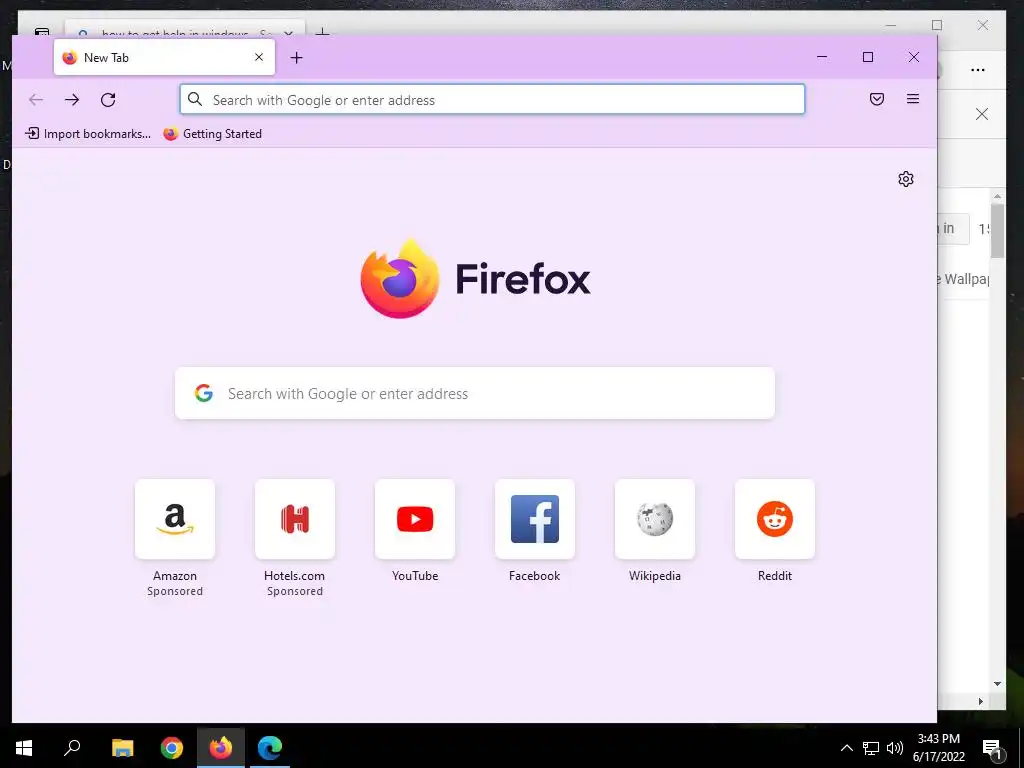1024x768 pixels.
Task: Open Reddit shortcut tile
Action: tap(775, 519)
